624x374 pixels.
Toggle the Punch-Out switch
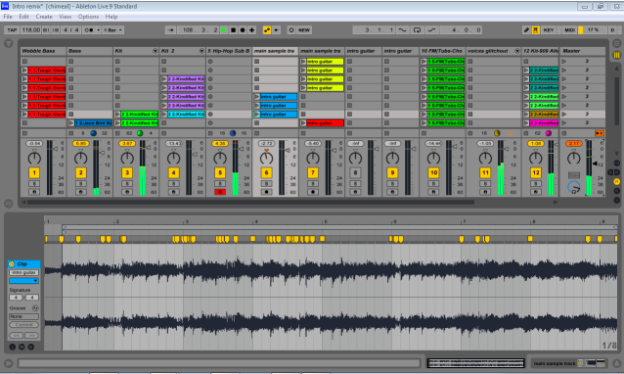431,30
